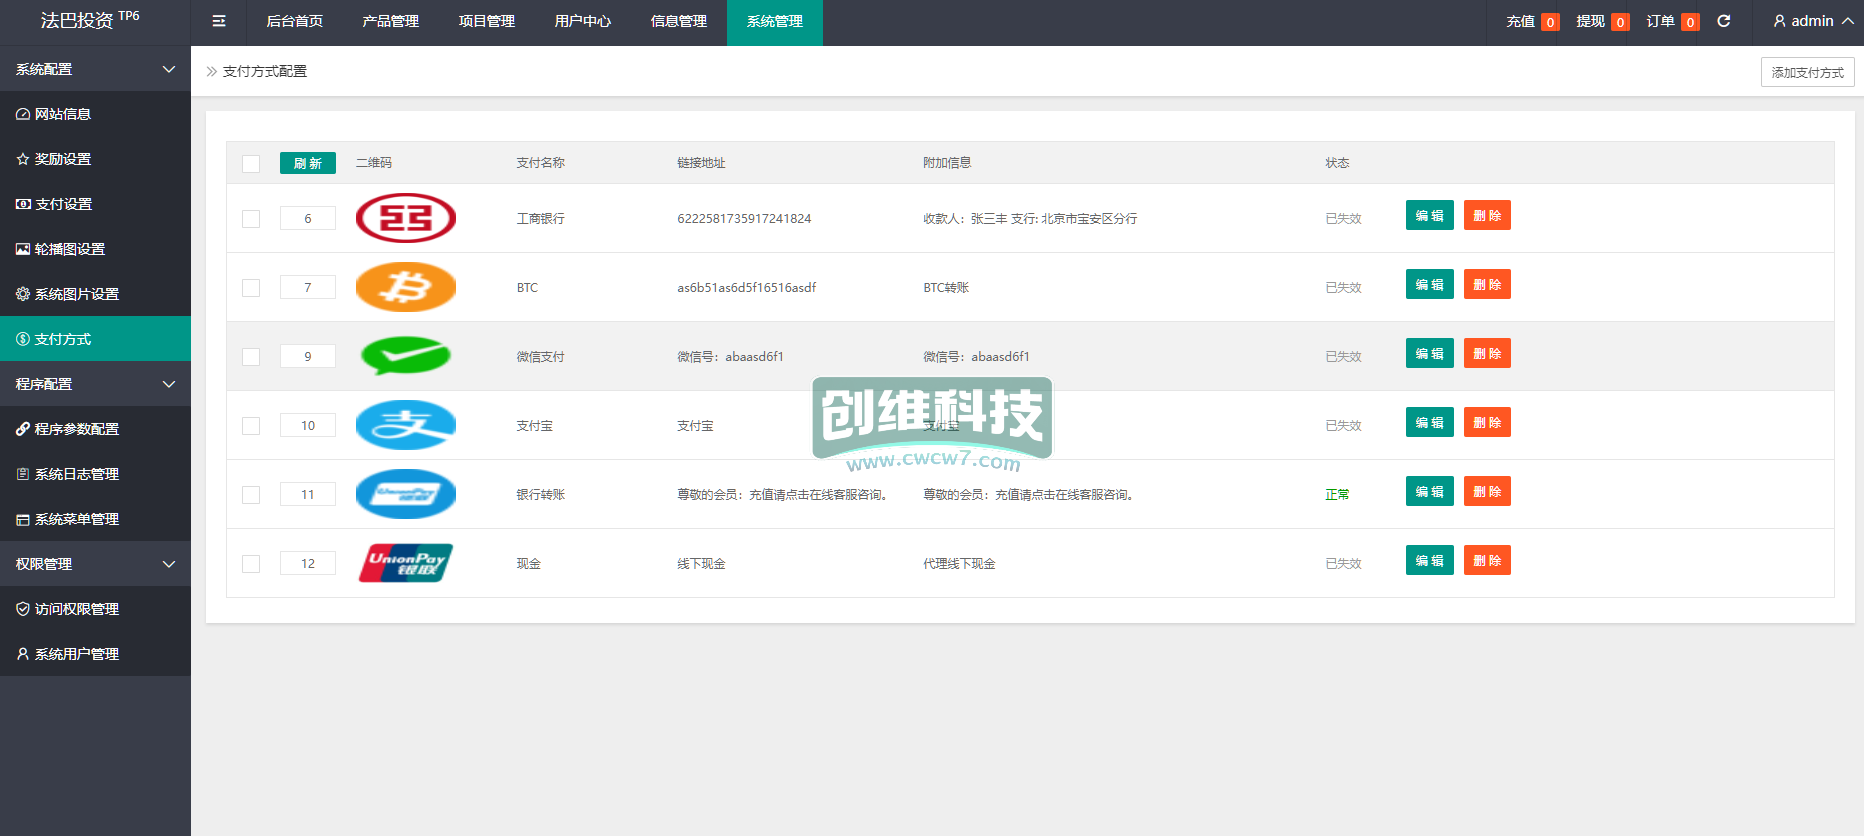Open 系统图片设置 sidebar item
The height and width of the screenshot is (836, 1864).
coord(95,294)
